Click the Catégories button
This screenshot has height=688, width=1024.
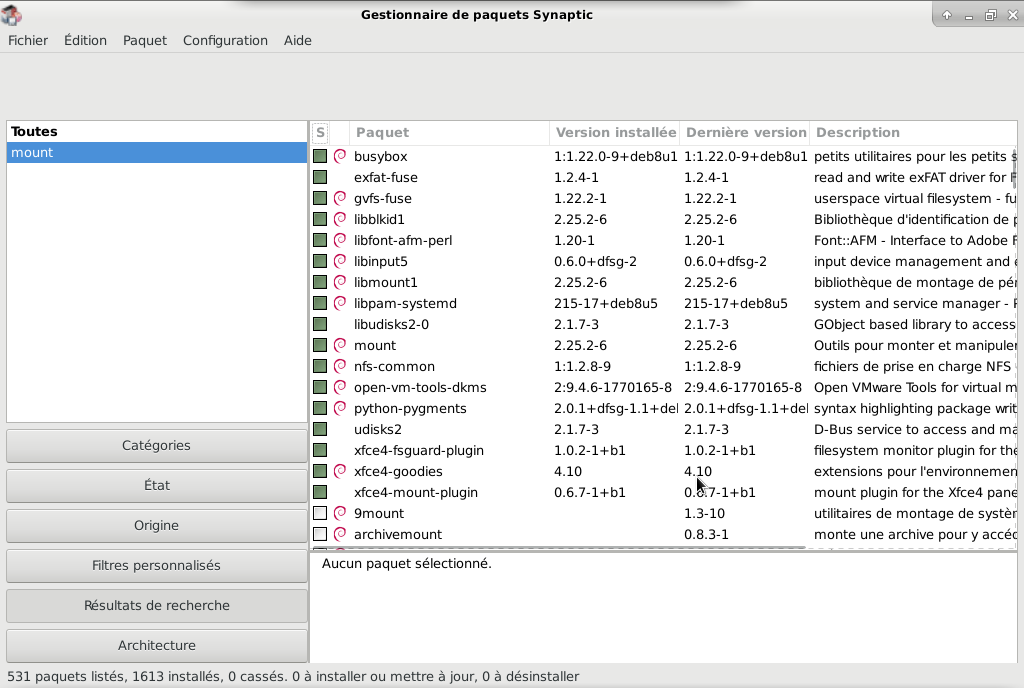(x=157, y=445)
